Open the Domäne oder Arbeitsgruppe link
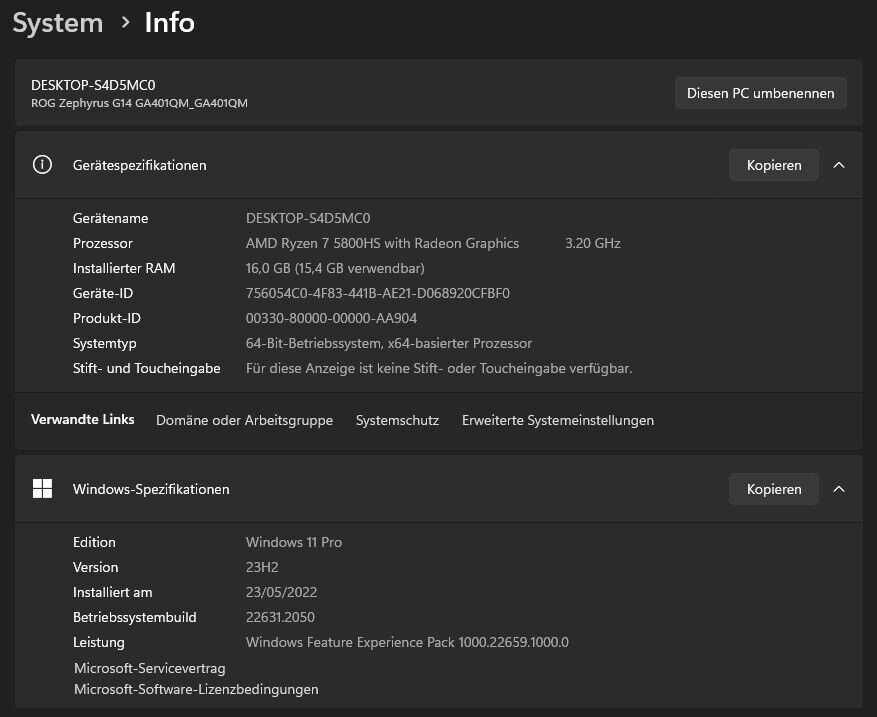The width and height of the screenshot is (877, 717). pyautogui.click(x=244, y=420)
